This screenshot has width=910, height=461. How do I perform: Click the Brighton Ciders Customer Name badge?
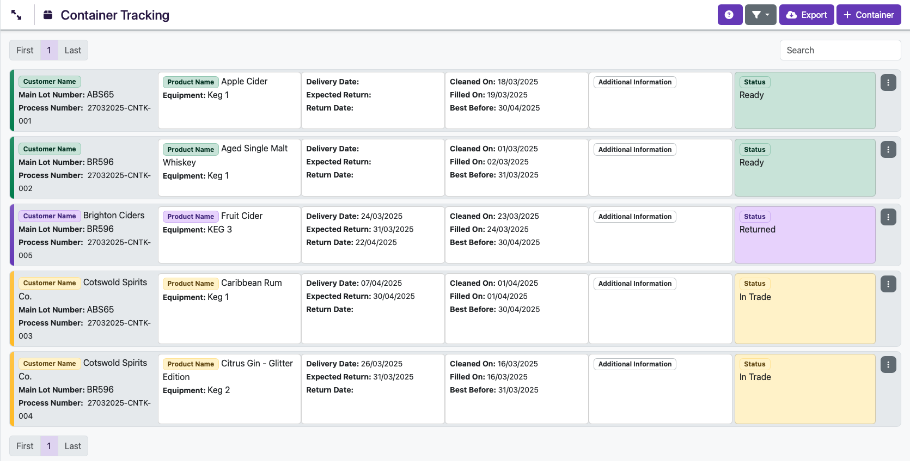coord(49,216)
